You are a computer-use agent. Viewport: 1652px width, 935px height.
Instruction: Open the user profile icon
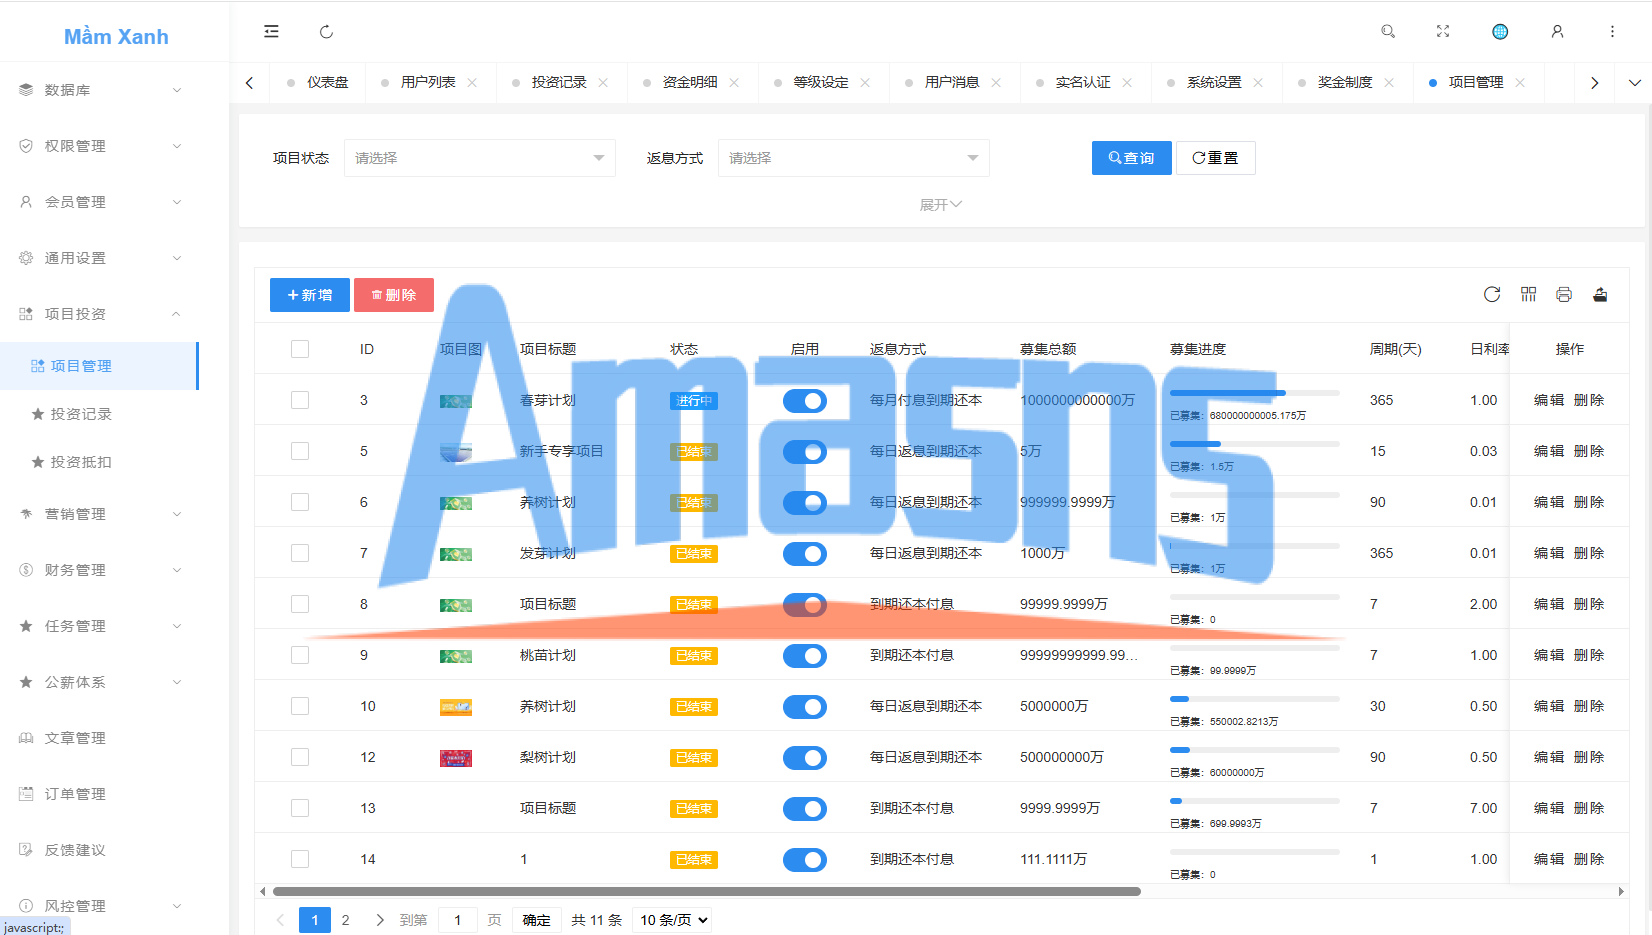click(1557, 31)
